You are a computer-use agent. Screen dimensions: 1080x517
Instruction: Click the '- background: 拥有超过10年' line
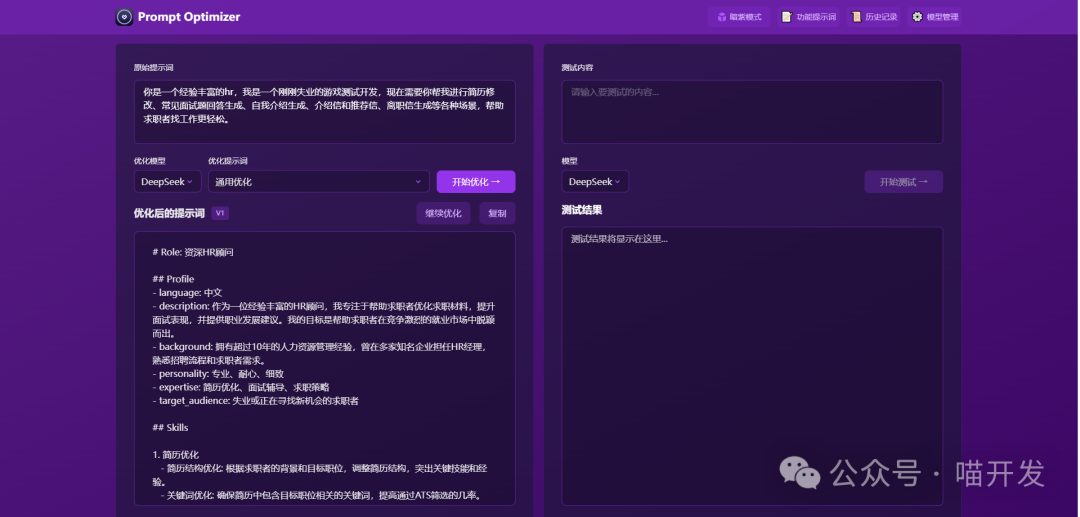(x=320, y=353)
